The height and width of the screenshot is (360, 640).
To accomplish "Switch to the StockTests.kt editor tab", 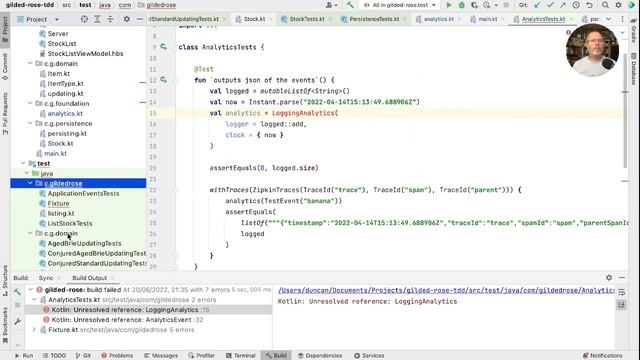I will click(307, 19).
